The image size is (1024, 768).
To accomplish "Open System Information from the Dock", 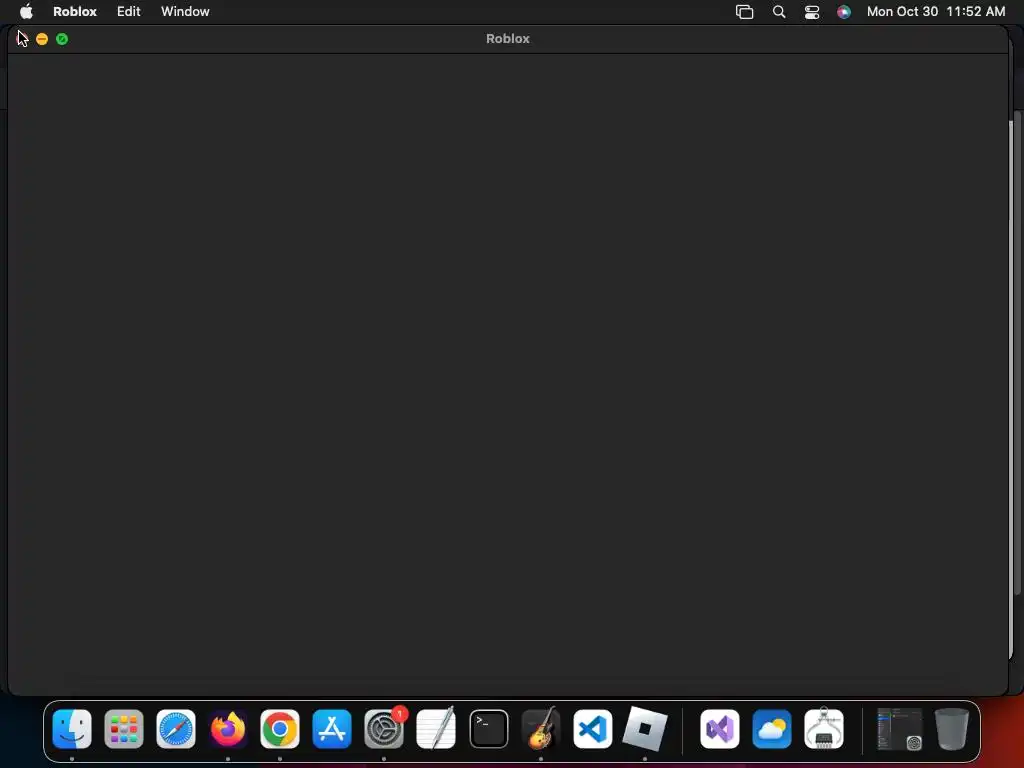I will 824,728.
